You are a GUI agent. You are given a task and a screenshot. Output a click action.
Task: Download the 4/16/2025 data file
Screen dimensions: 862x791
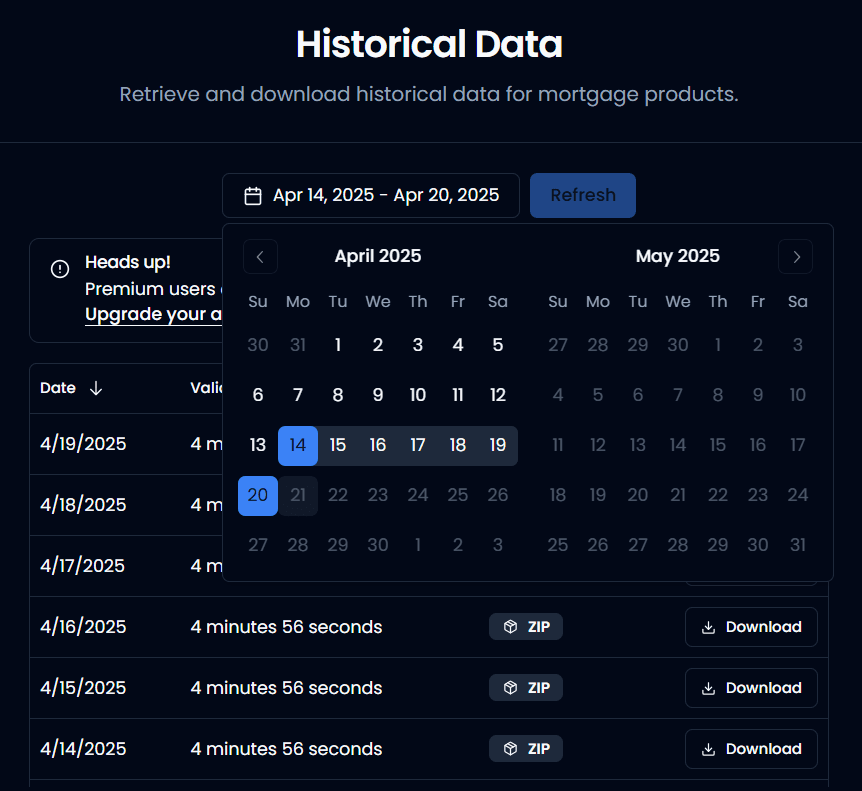point(751,627)
